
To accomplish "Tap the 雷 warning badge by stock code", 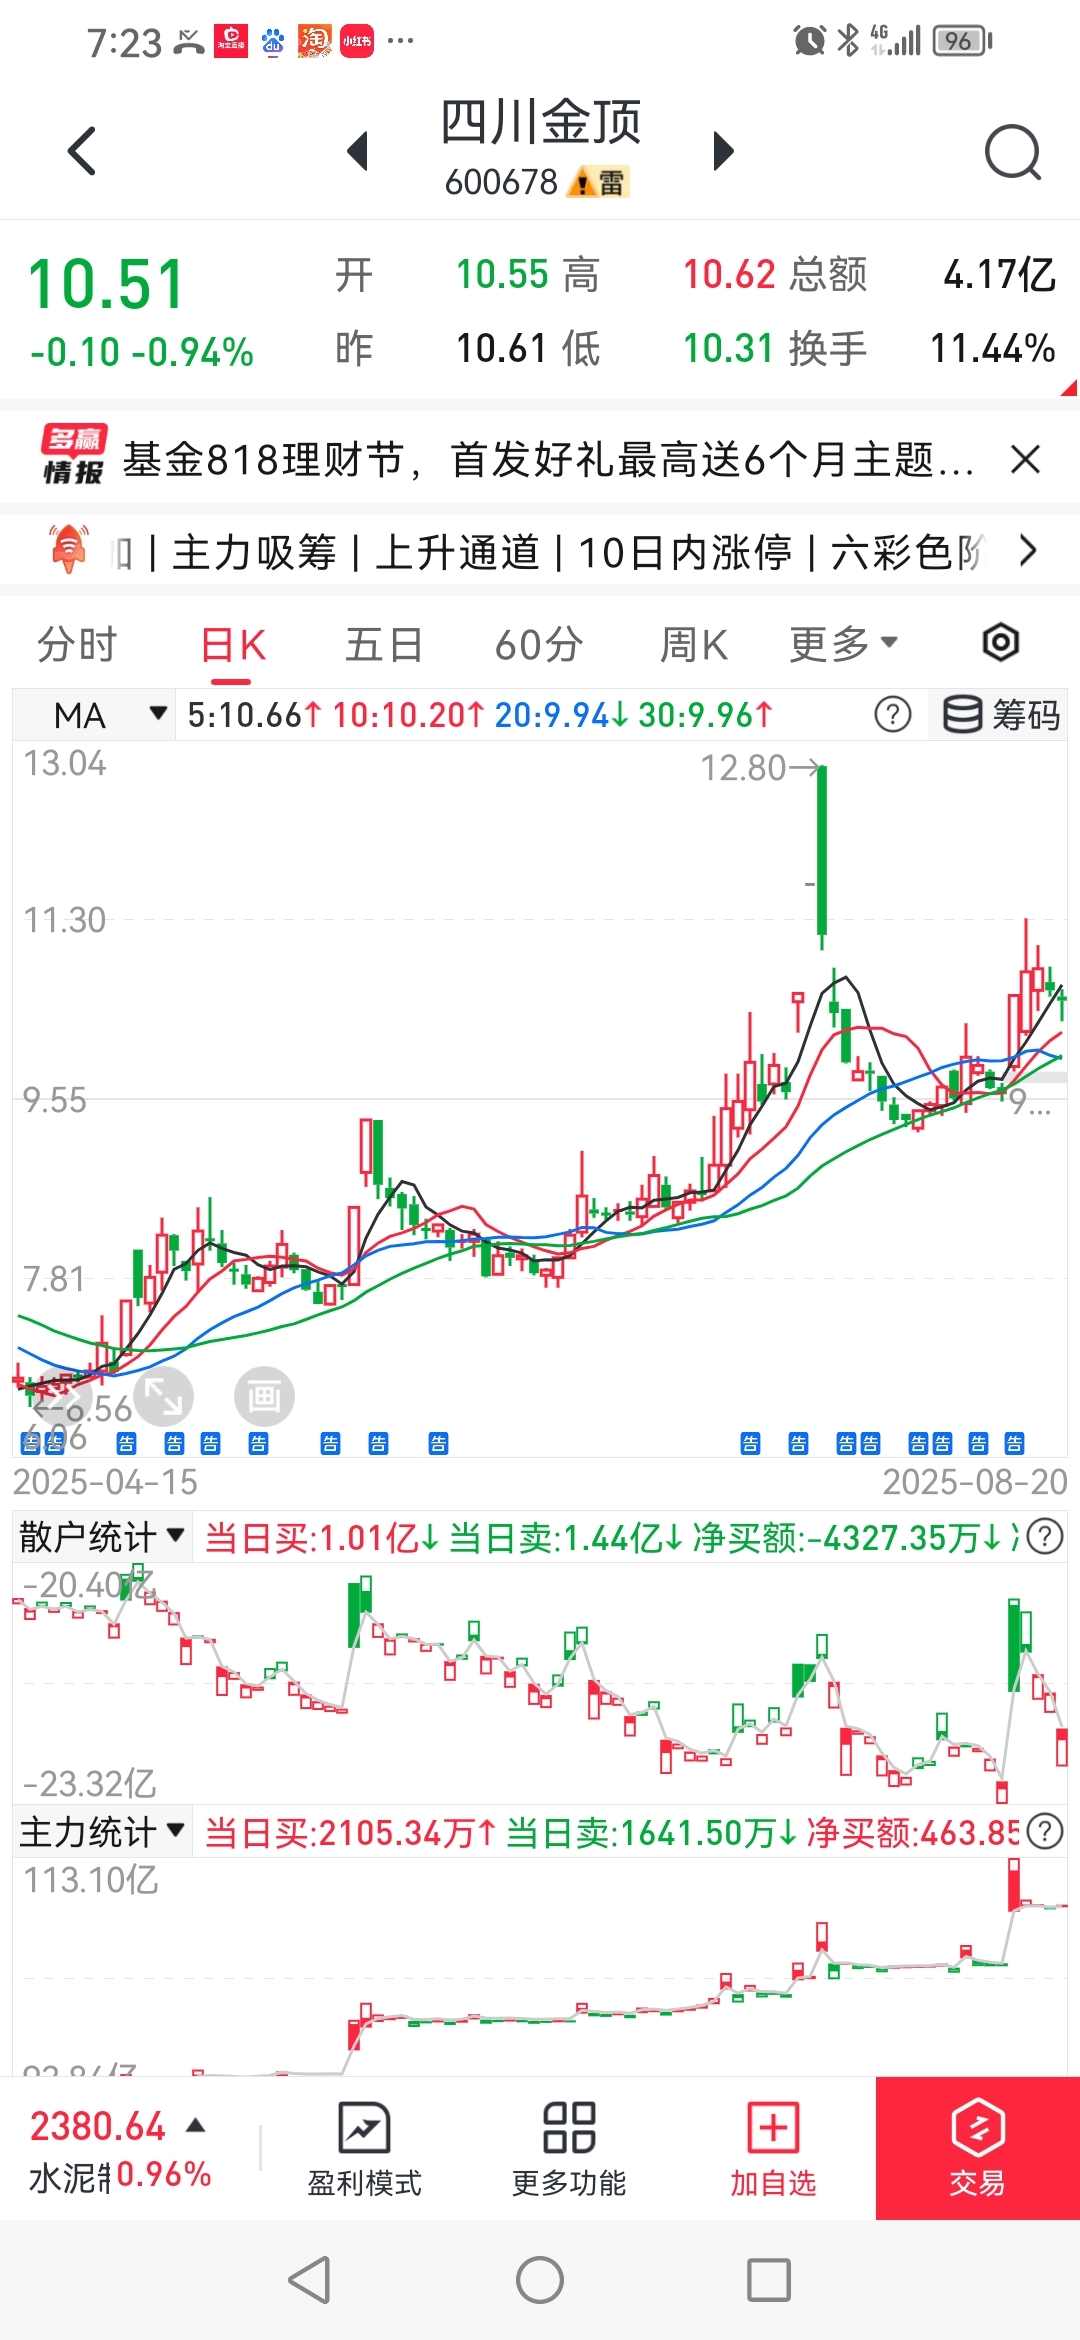I will [x=598, y=182].
